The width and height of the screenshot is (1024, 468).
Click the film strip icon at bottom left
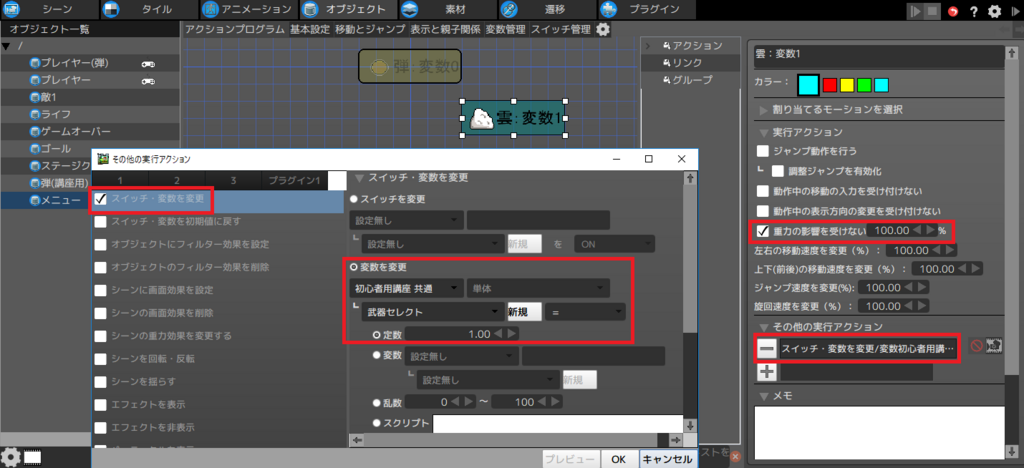(x=33, y=458)
